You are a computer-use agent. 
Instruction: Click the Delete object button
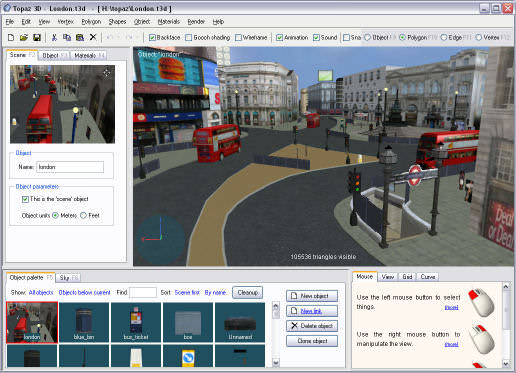312,326
